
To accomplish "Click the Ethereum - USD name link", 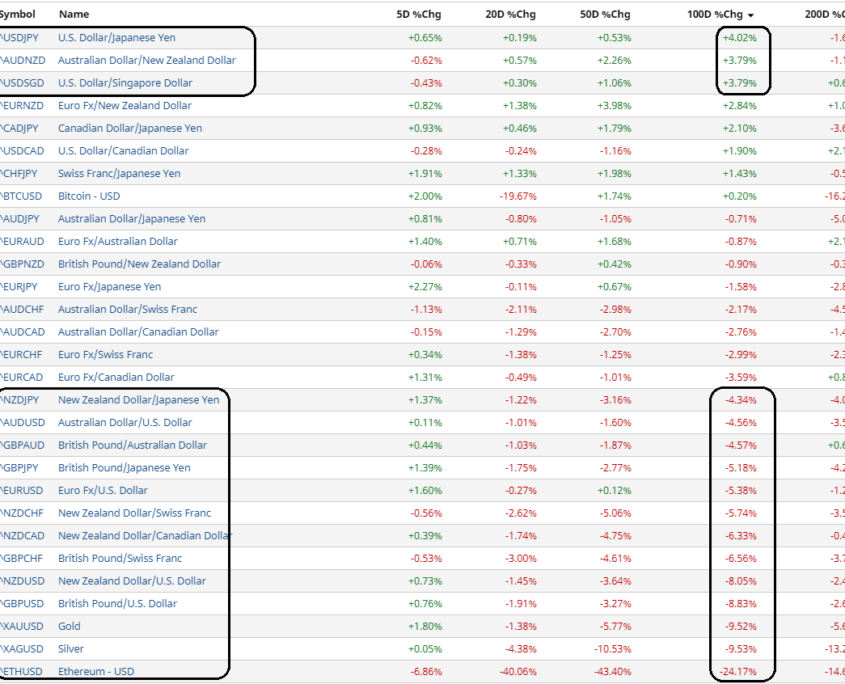I will tap(96, 671).
